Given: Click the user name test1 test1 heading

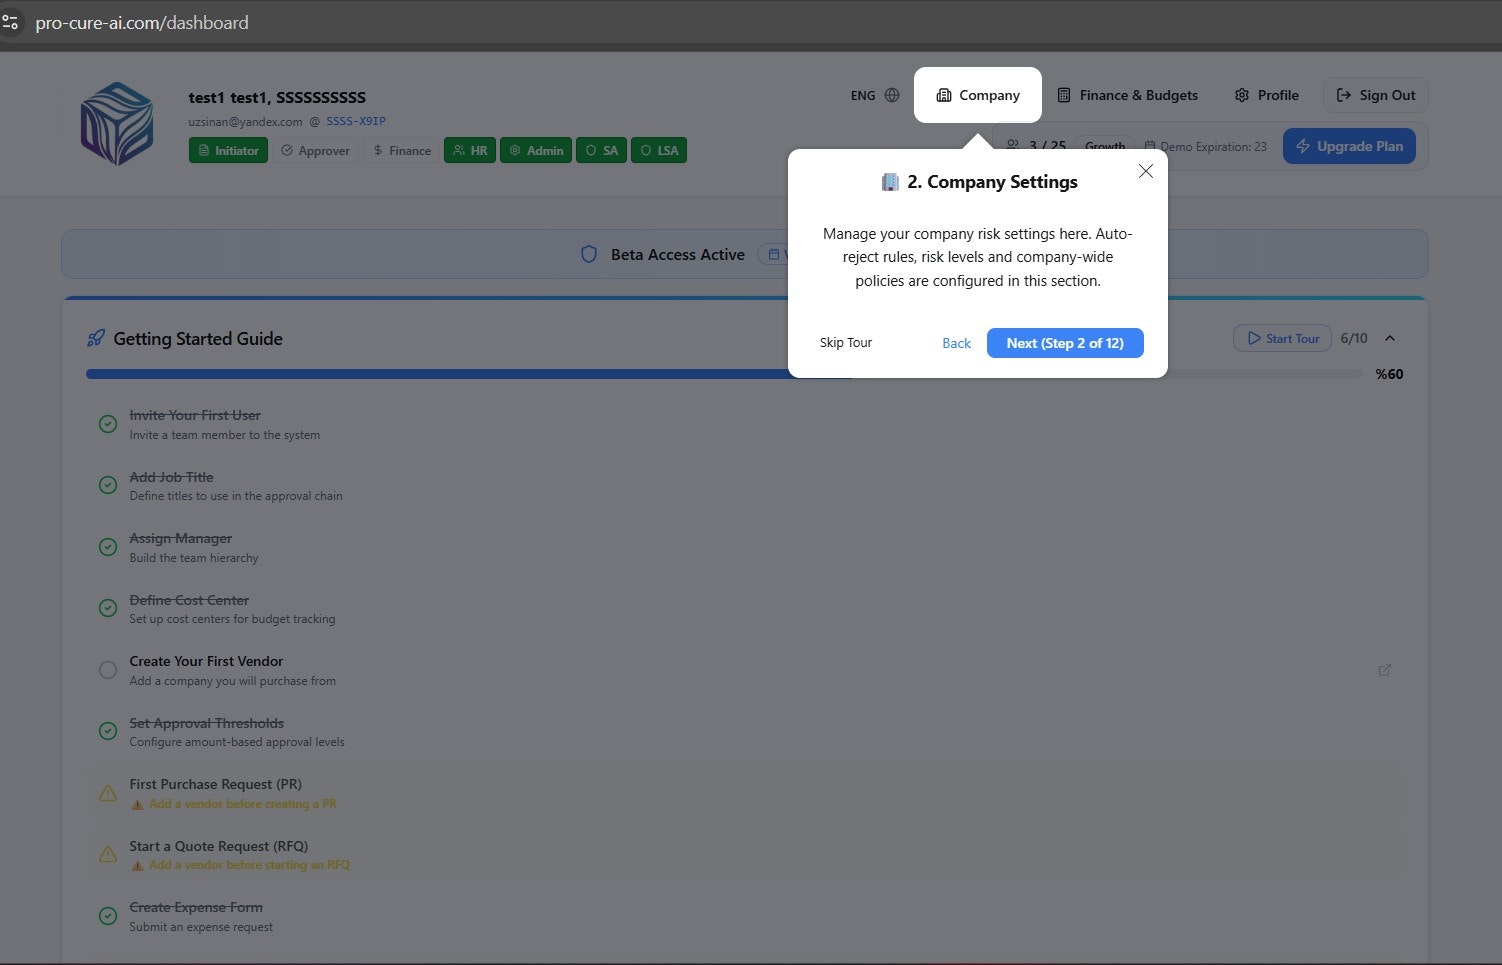Looking at the screenshot, I should 277,97.
